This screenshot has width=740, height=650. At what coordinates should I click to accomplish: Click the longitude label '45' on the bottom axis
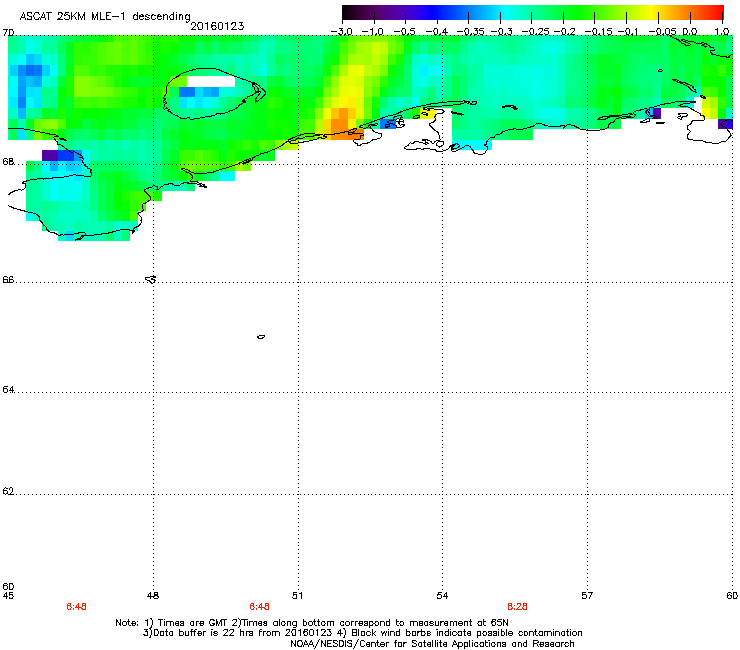tap(8, 596)
